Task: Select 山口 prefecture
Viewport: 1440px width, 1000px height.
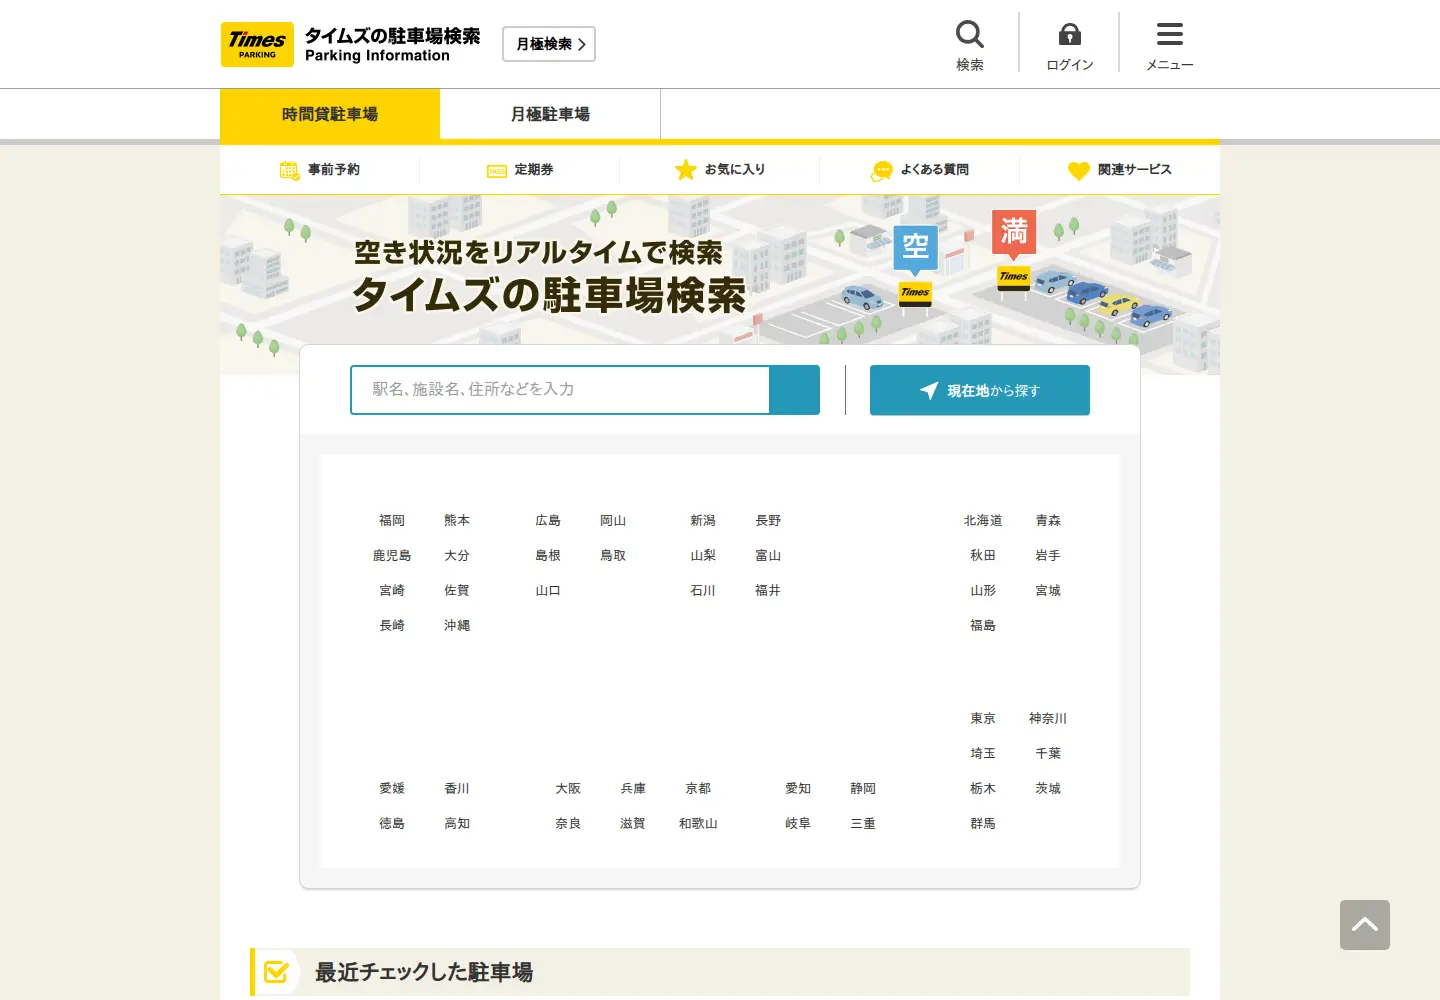Action: [548, 591]
